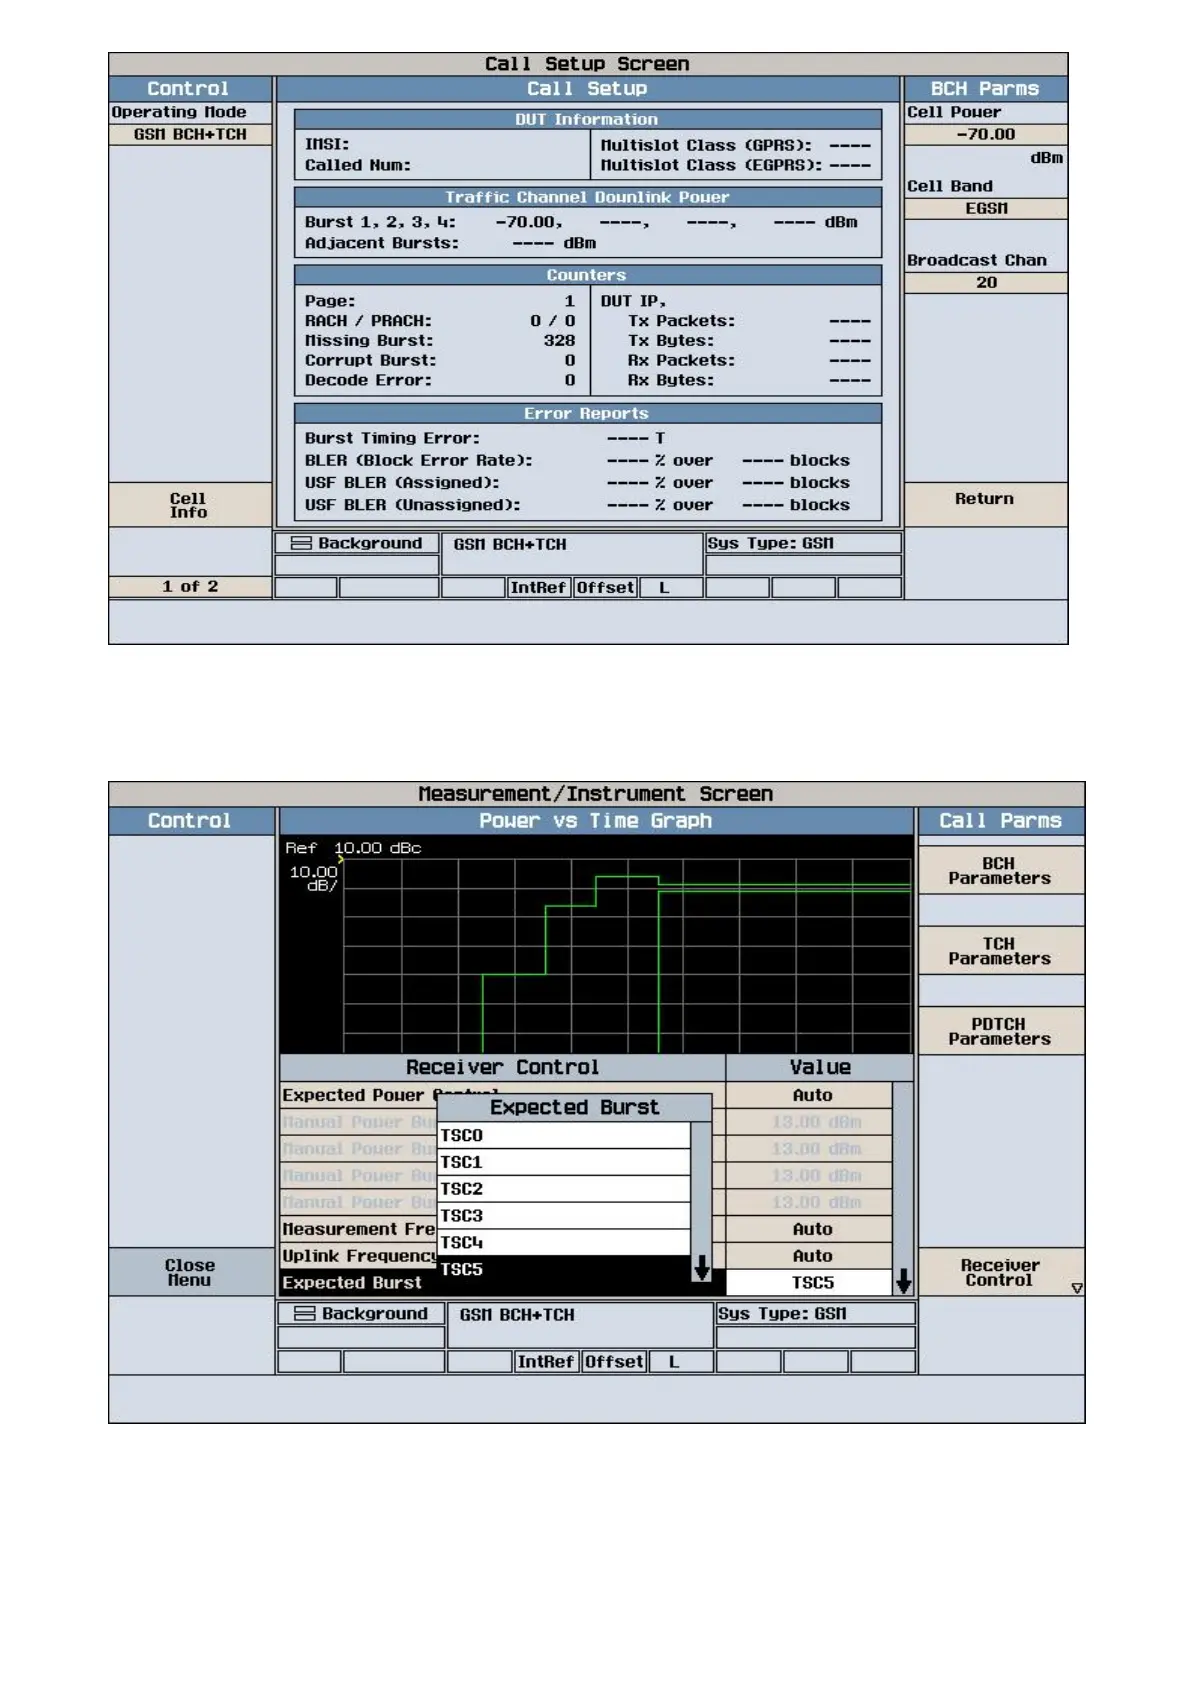
Task: Click Burst Timing Error label
Action: (392, 439)
